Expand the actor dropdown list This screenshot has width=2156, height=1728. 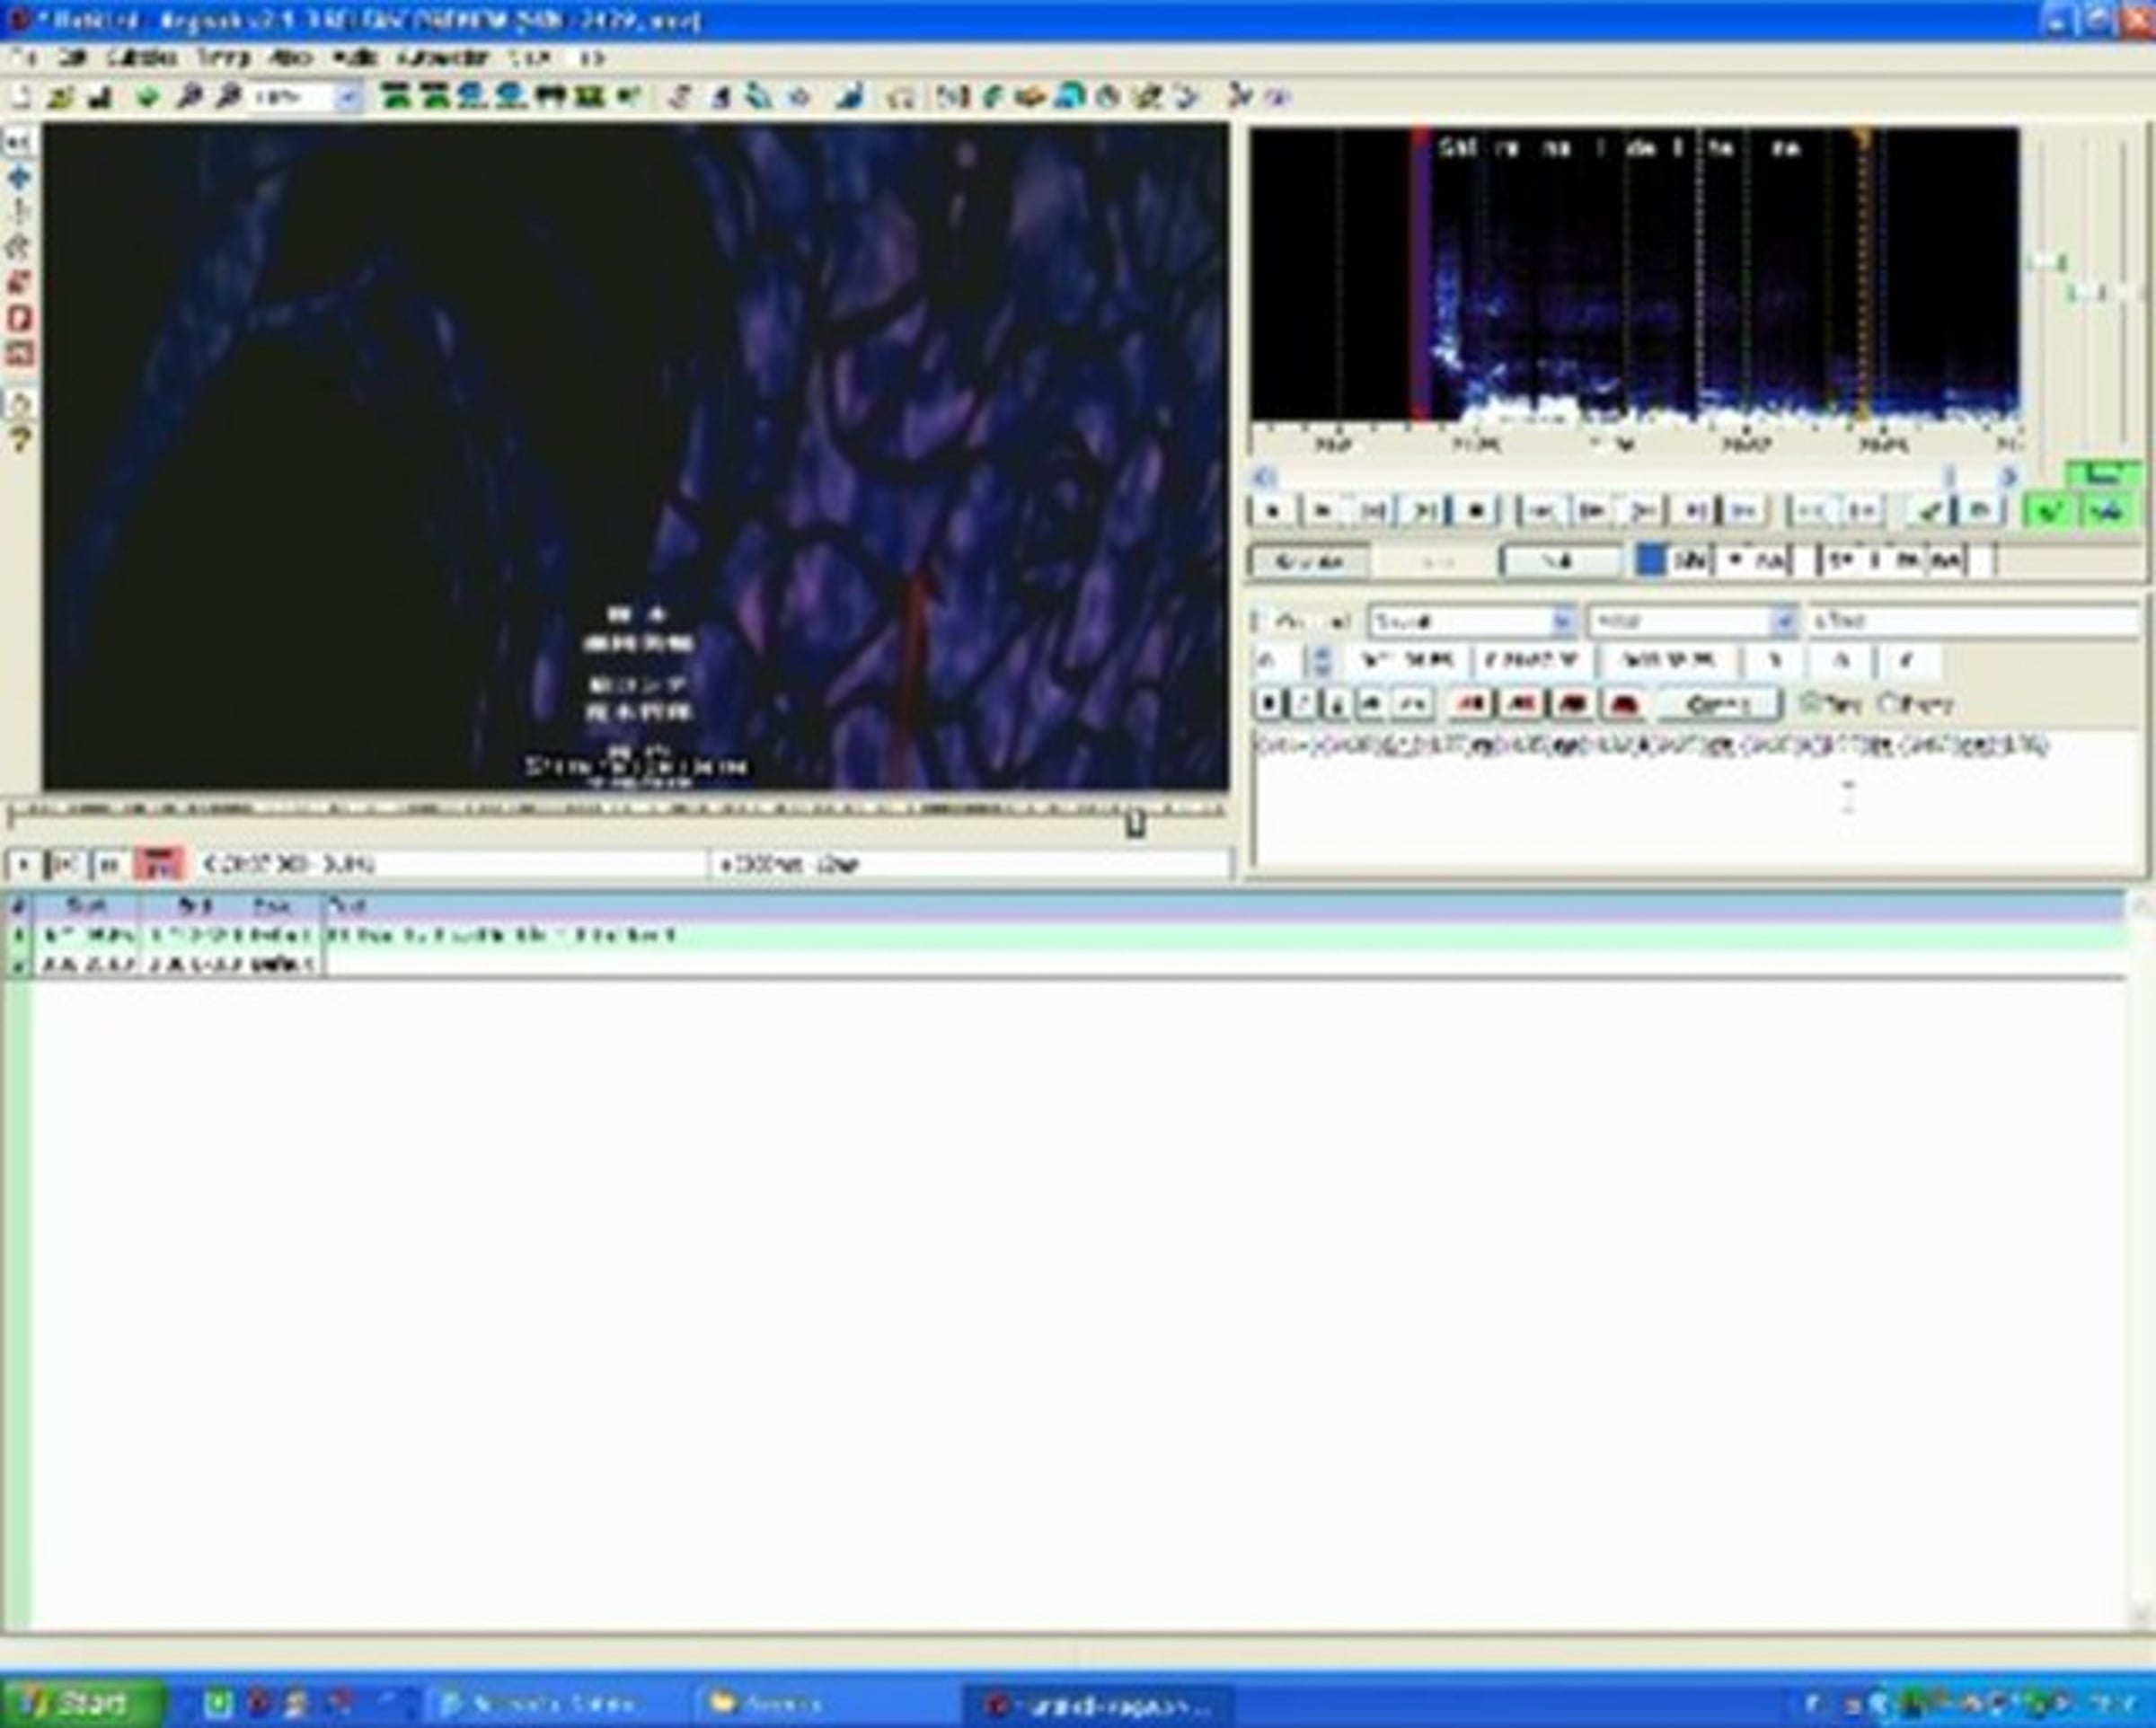click(x=1783, y=621)
